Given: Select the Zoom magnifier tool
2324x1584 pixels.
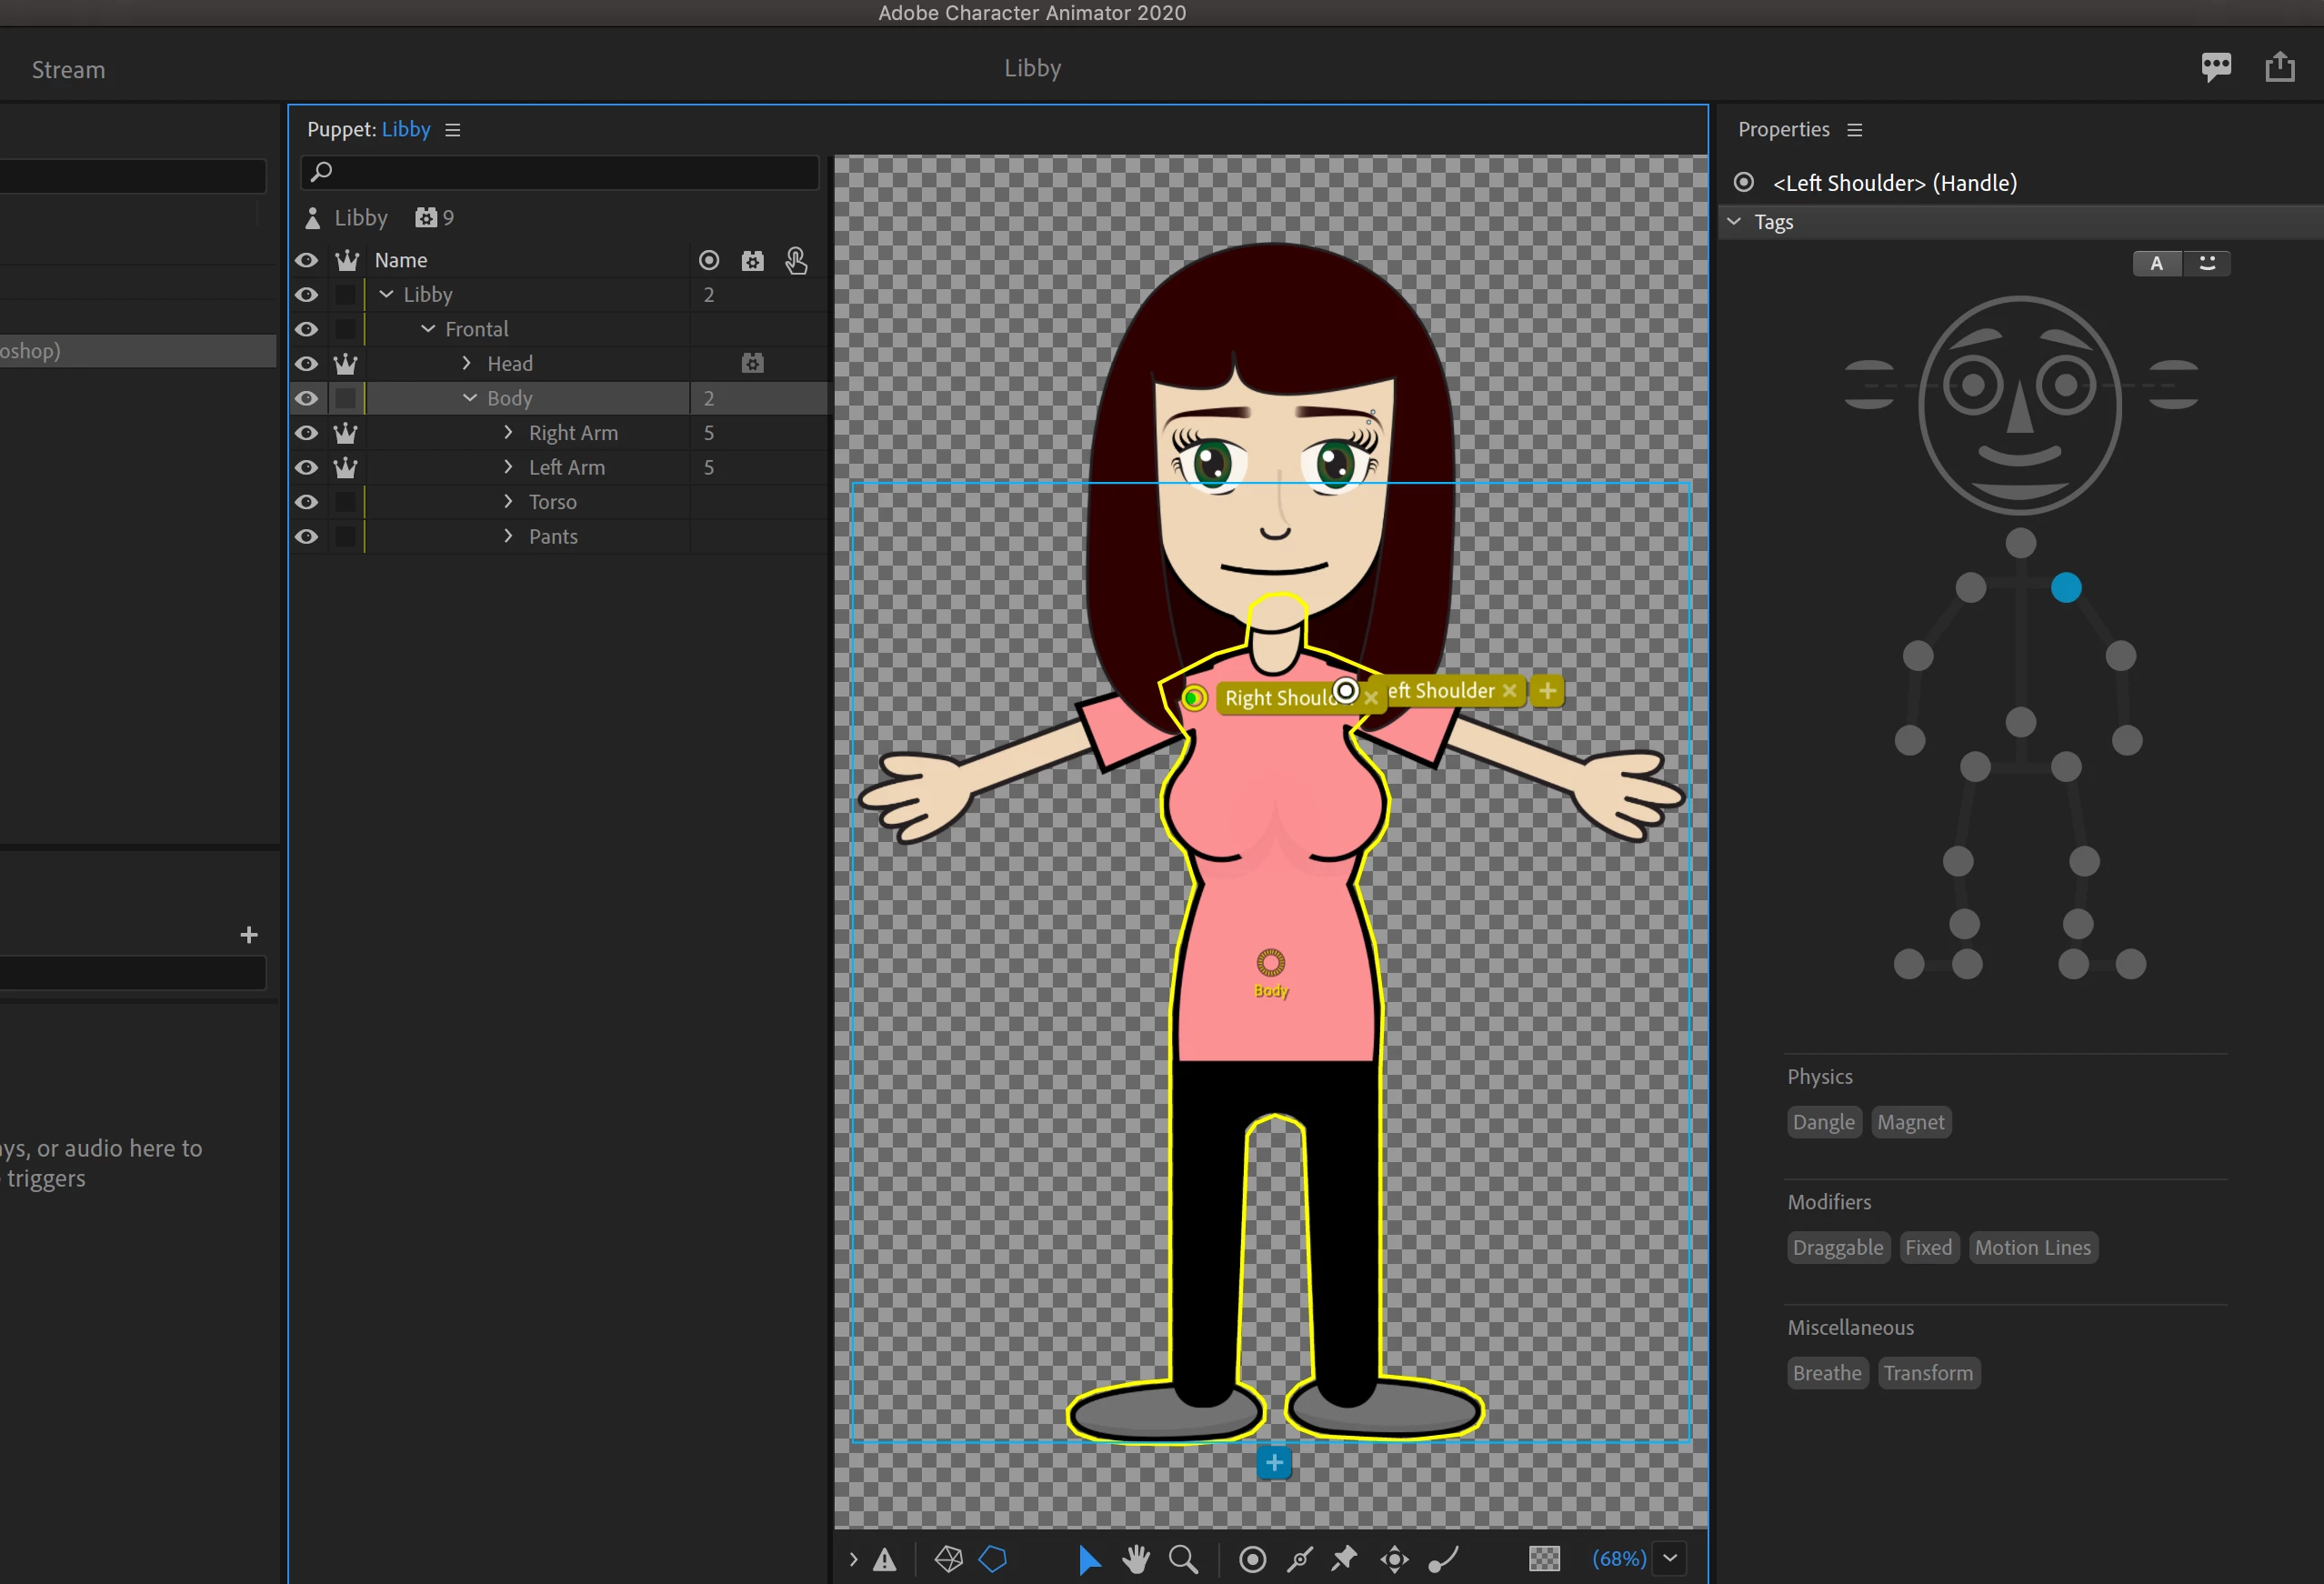Looking at the screenshot, I should [1183, 1559].
